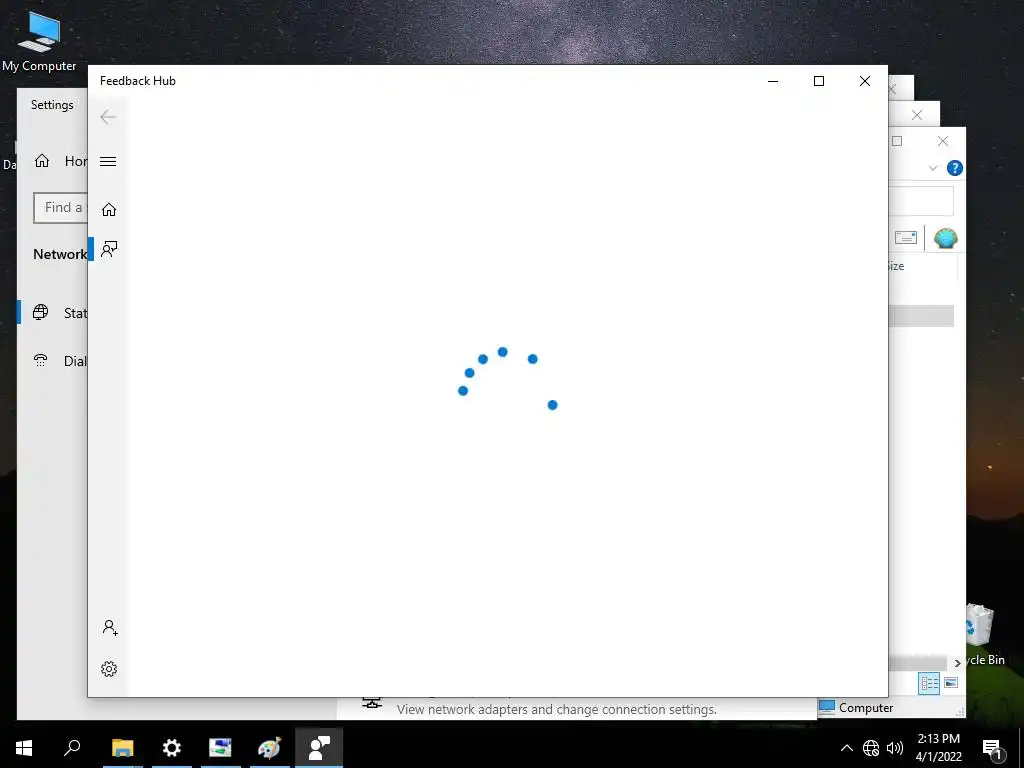Open Home in Settings window
This screenshot has width=1024, height=768.
point(60,161)
